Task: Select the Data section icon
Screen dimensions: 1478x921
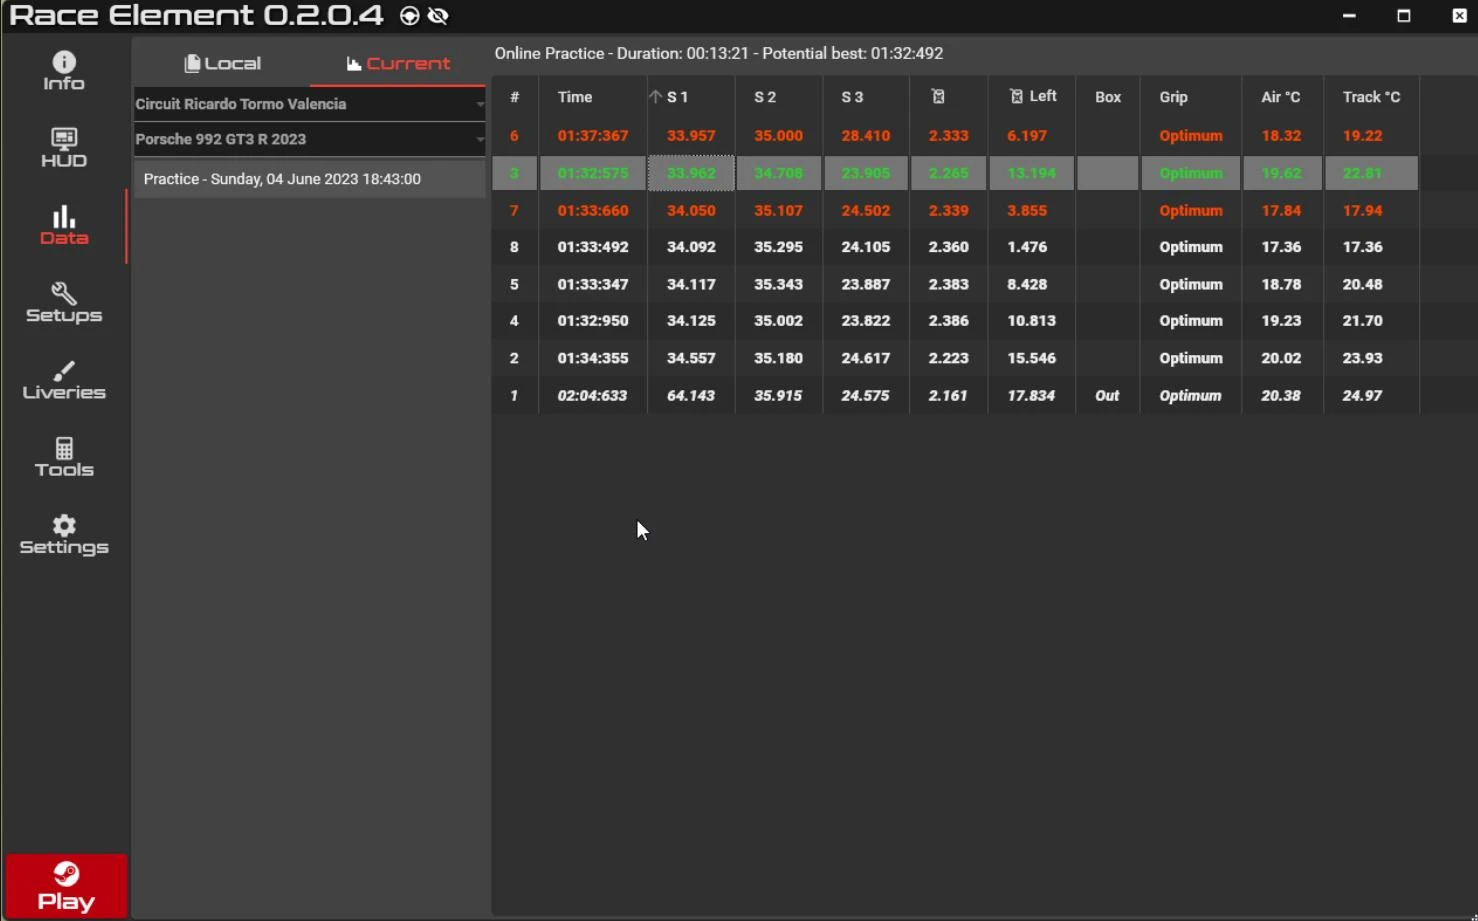Action: click(63, 224)
